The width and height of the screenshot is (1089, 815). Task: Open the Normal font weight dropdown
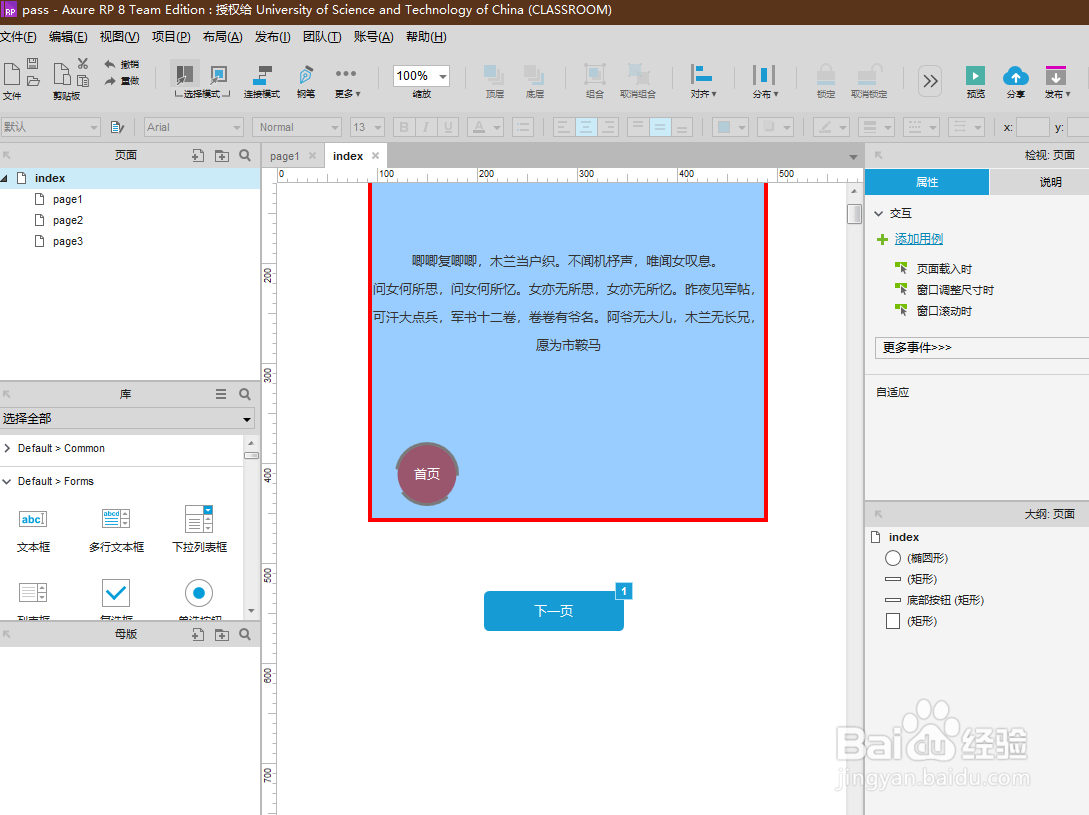[x=297, y=127]
